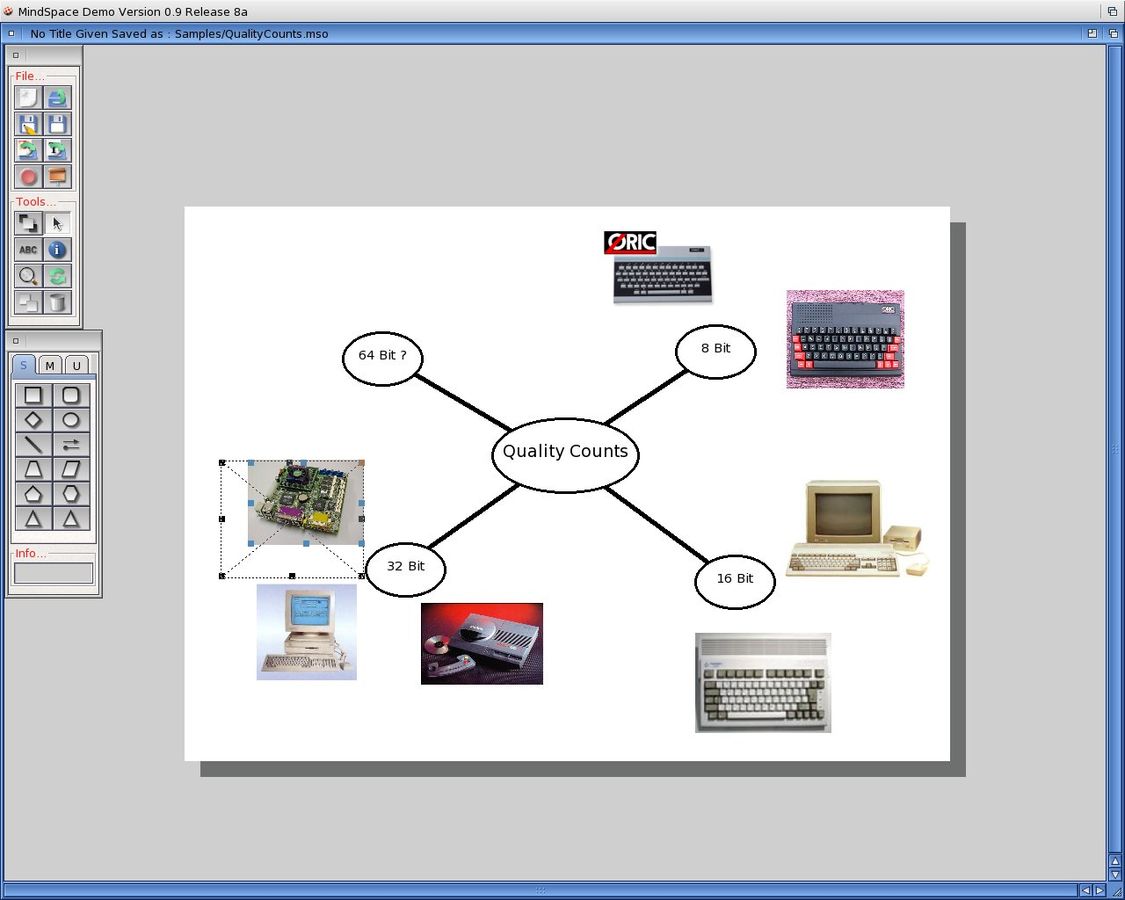Click the save with pencil floppy icon

(x=28, y=124)
